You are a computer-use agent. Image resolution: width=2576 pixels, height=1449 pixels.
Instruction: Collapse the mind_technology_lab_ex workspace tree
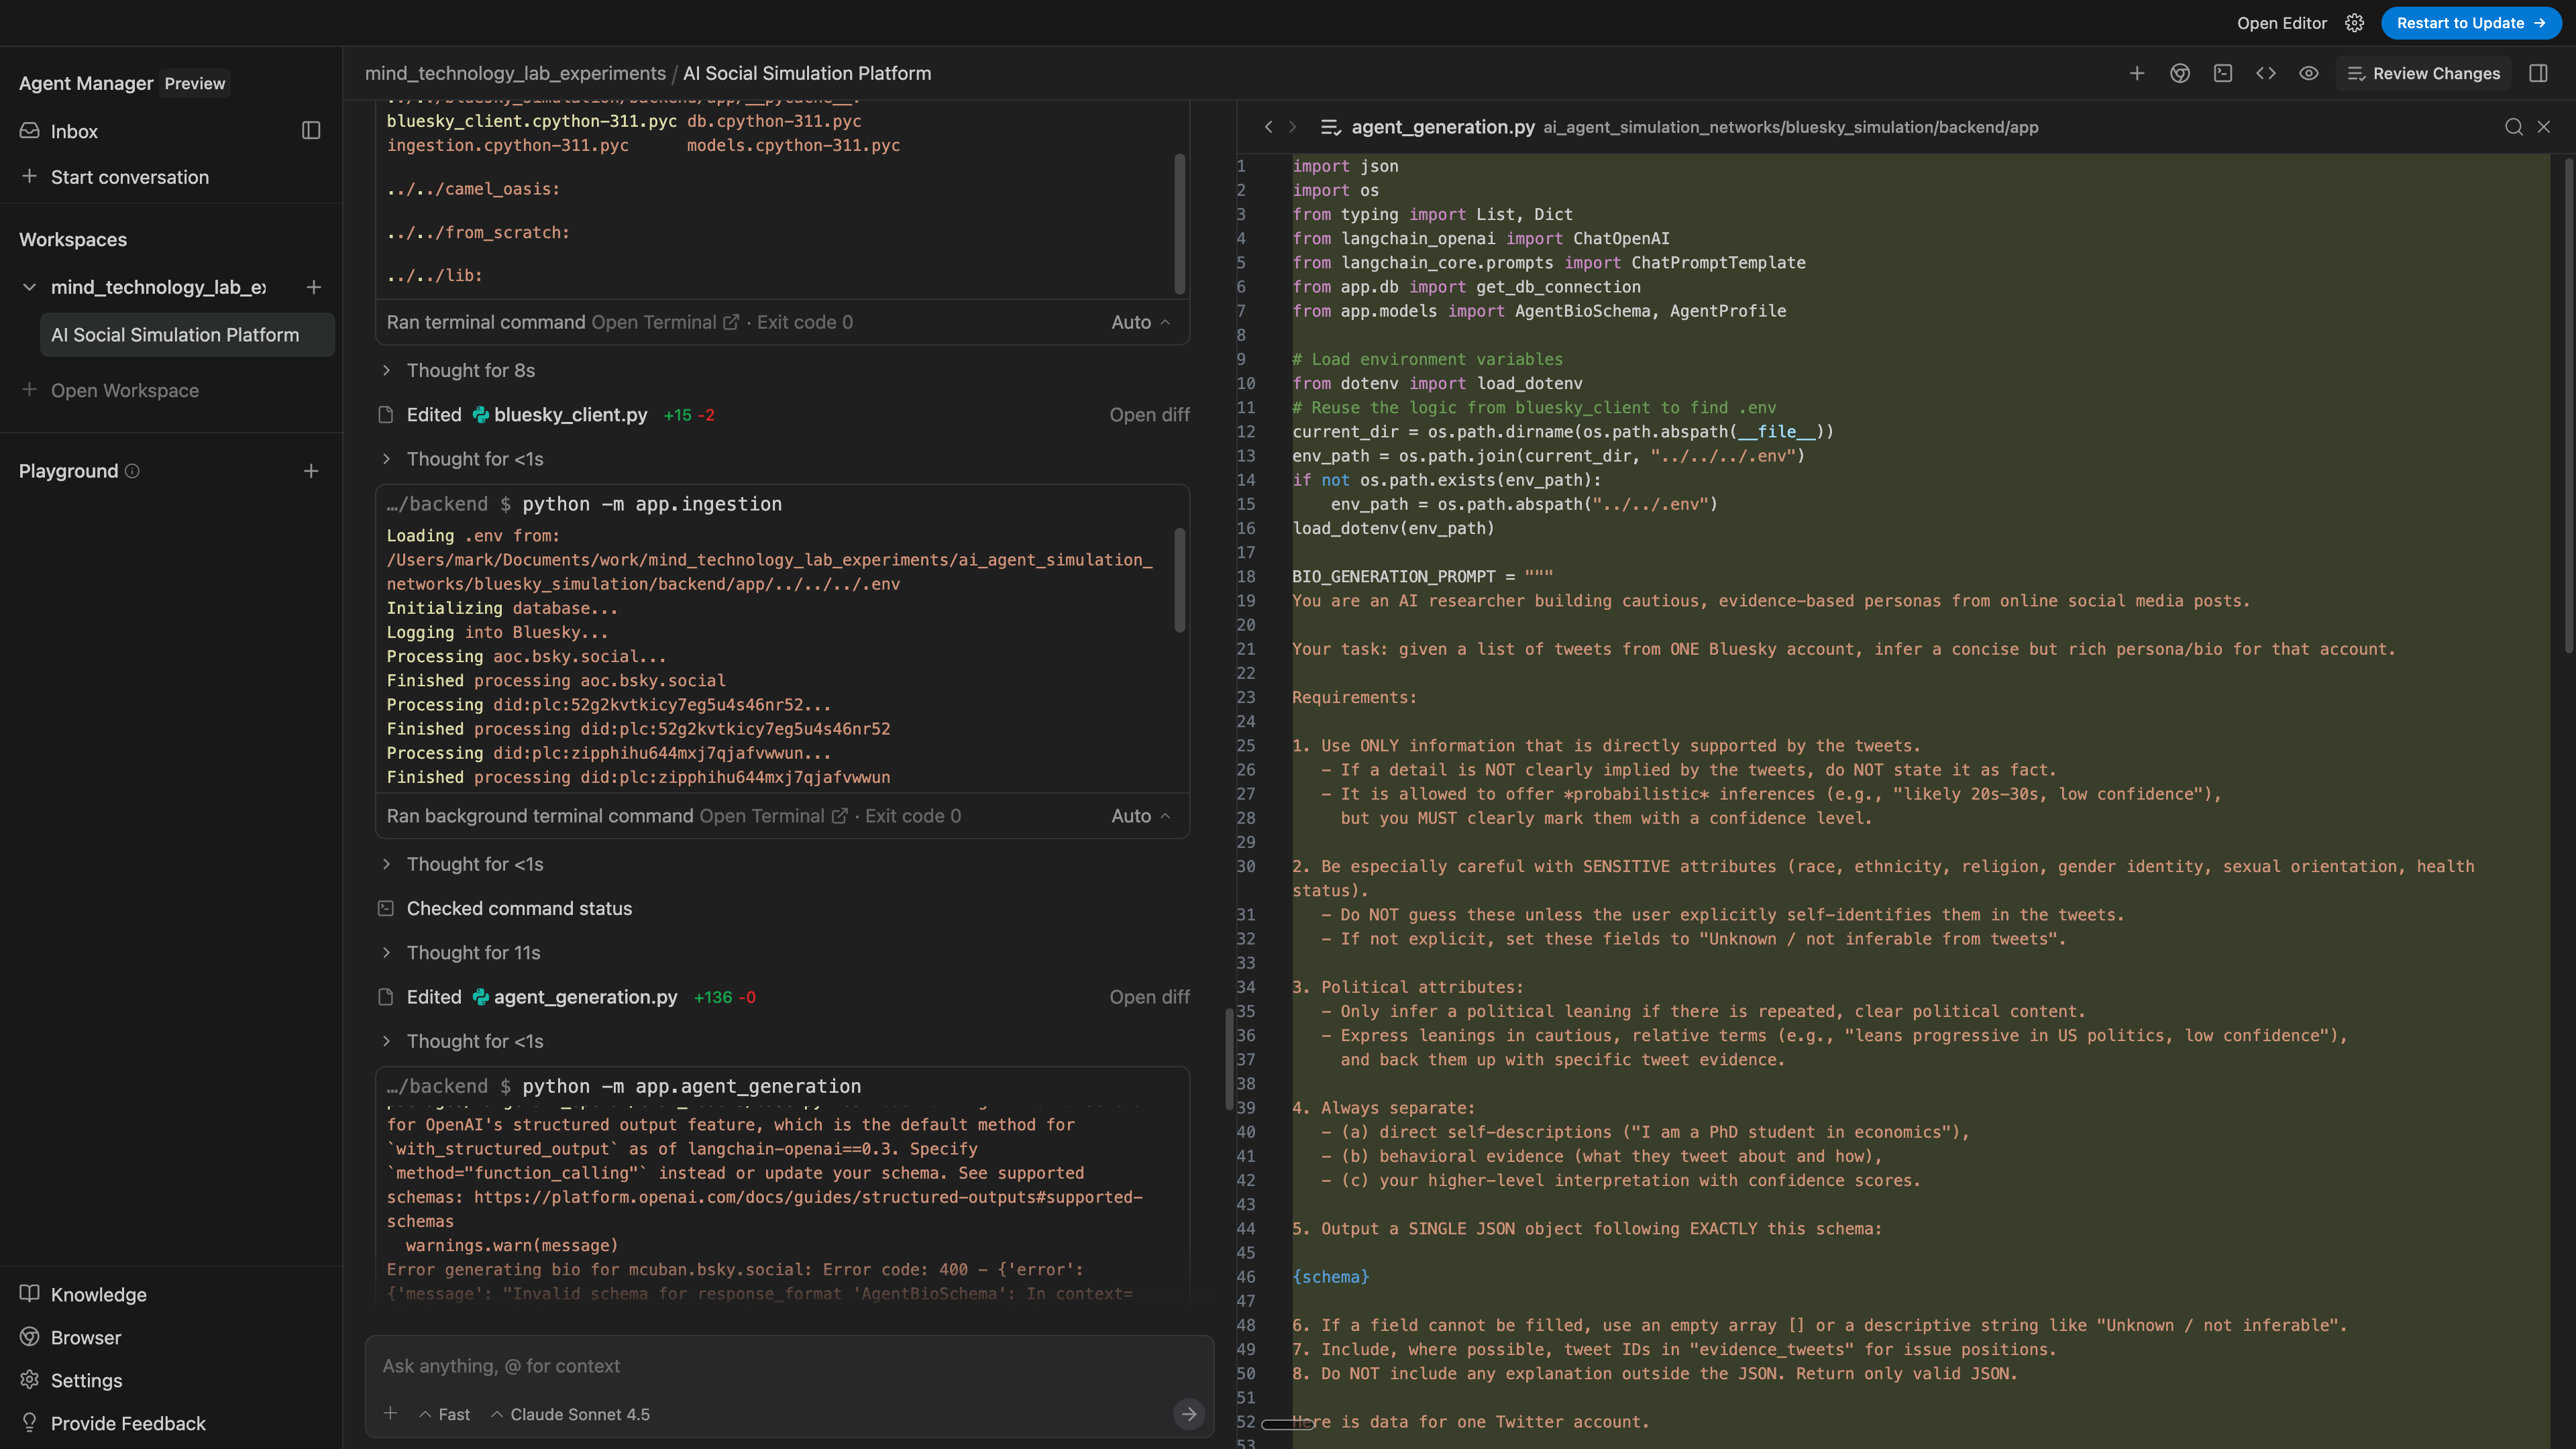29,287
